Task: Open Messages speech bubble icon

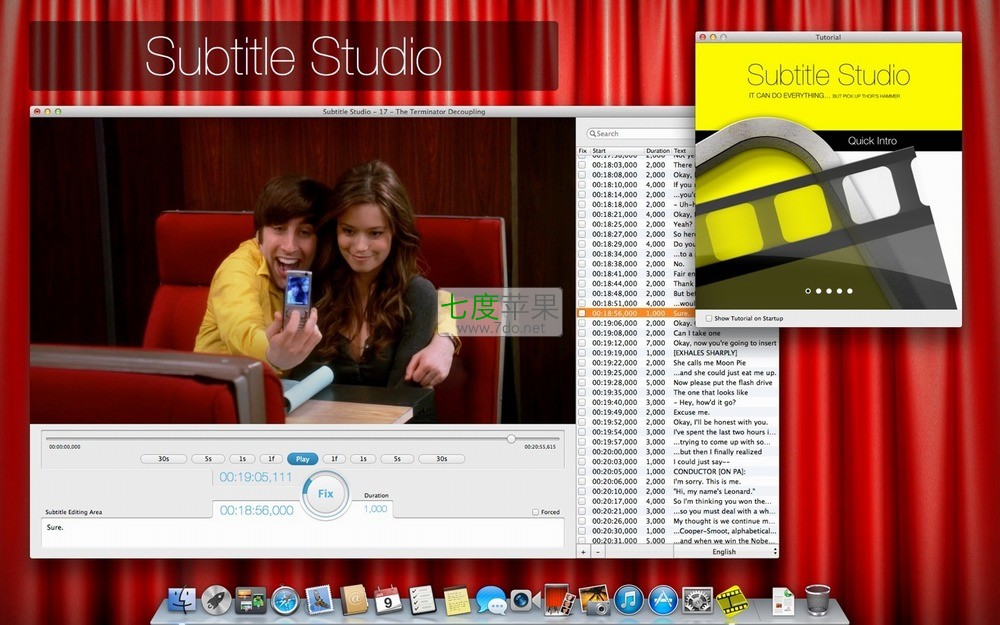Action: [x=491, y=600]
